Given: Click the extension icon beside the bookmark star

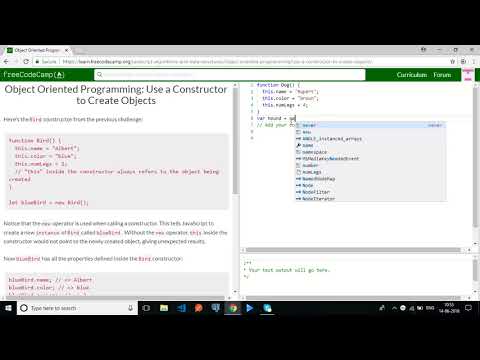Looking at the screenshot, I should (463, 62).
